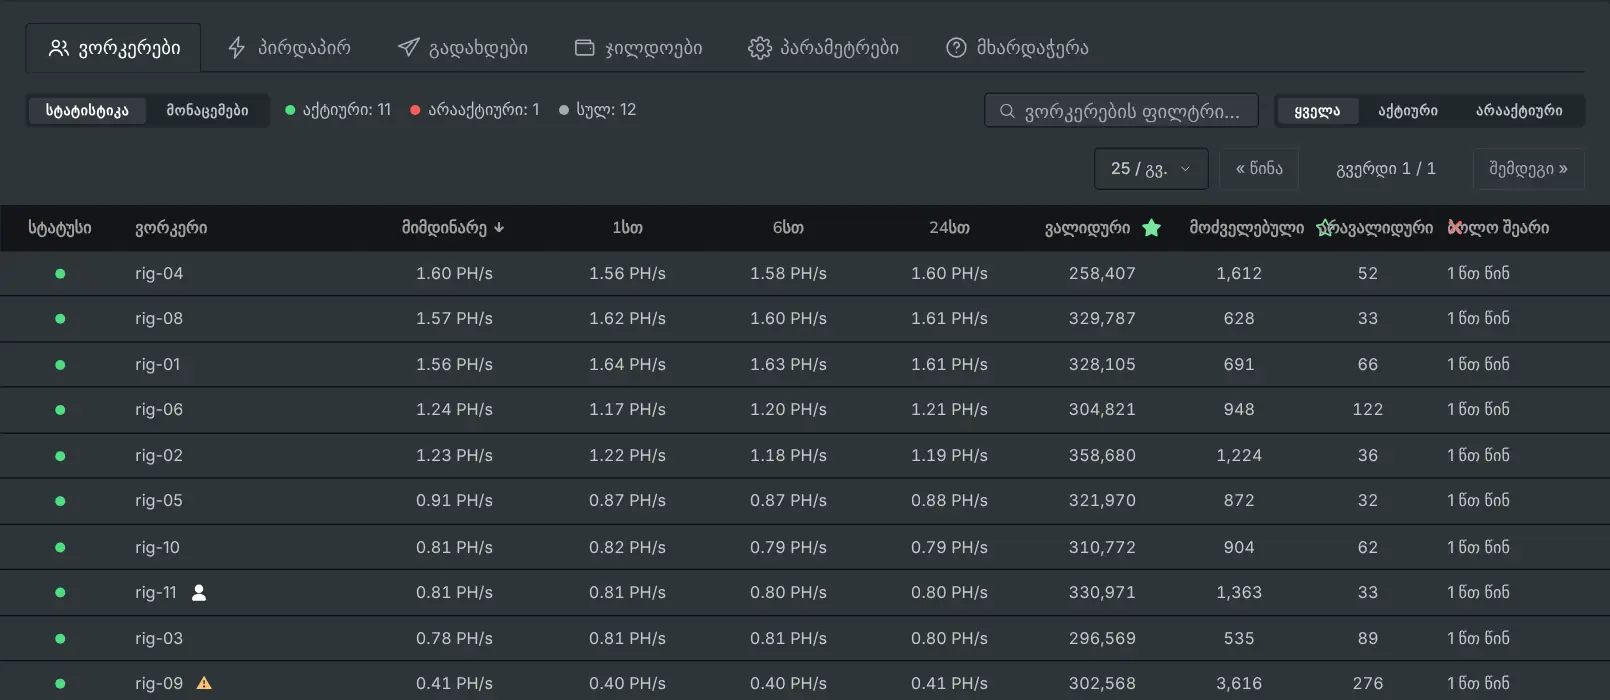Click the worker name rig-03
This screenshot has width=1610, height=700.
(159, 638)
